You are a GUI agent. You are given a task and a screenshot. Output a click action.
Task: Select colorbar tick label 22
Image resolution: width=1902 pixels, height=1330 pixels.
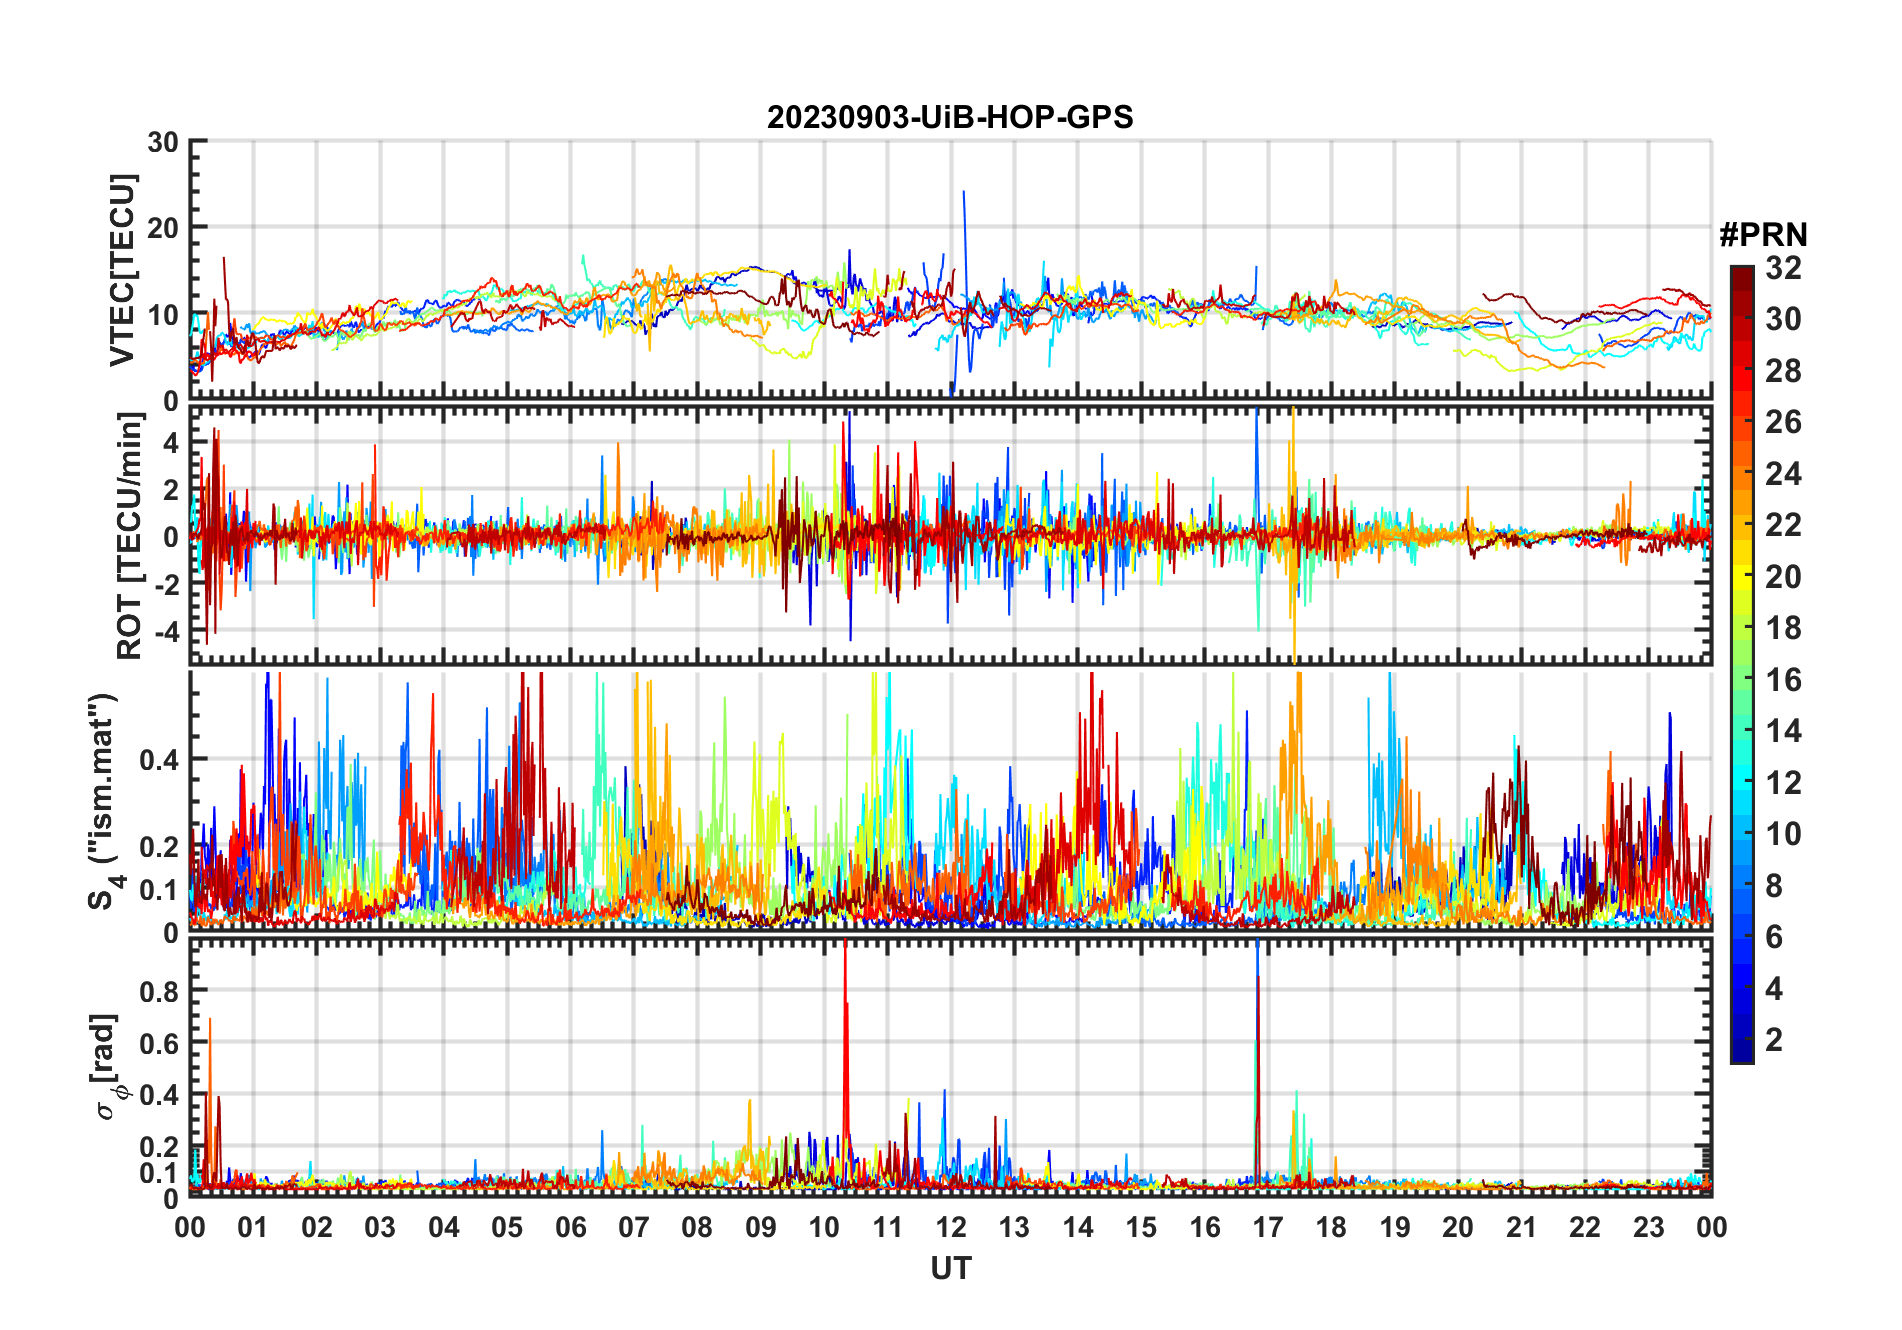pos(1783,525)
